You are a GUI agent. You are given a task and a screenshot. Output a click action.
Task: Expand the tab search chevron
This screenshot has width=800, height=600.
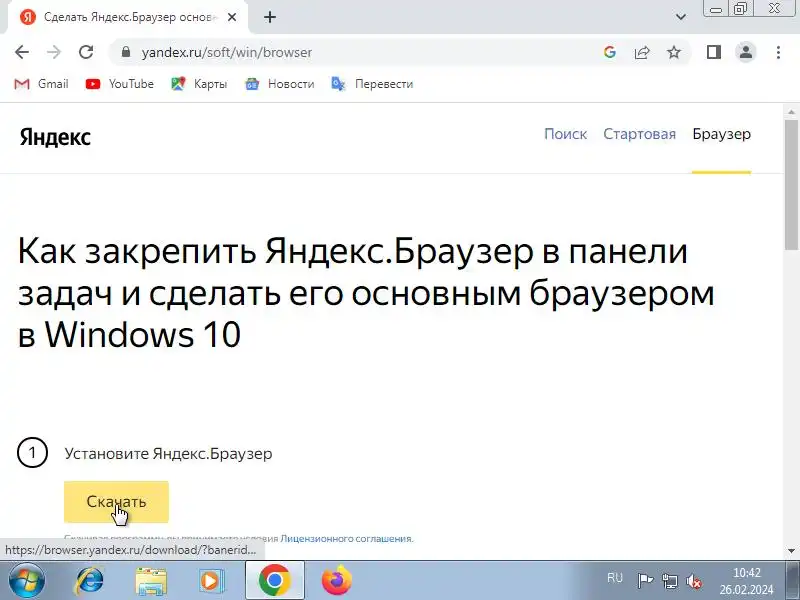[681, 17]
